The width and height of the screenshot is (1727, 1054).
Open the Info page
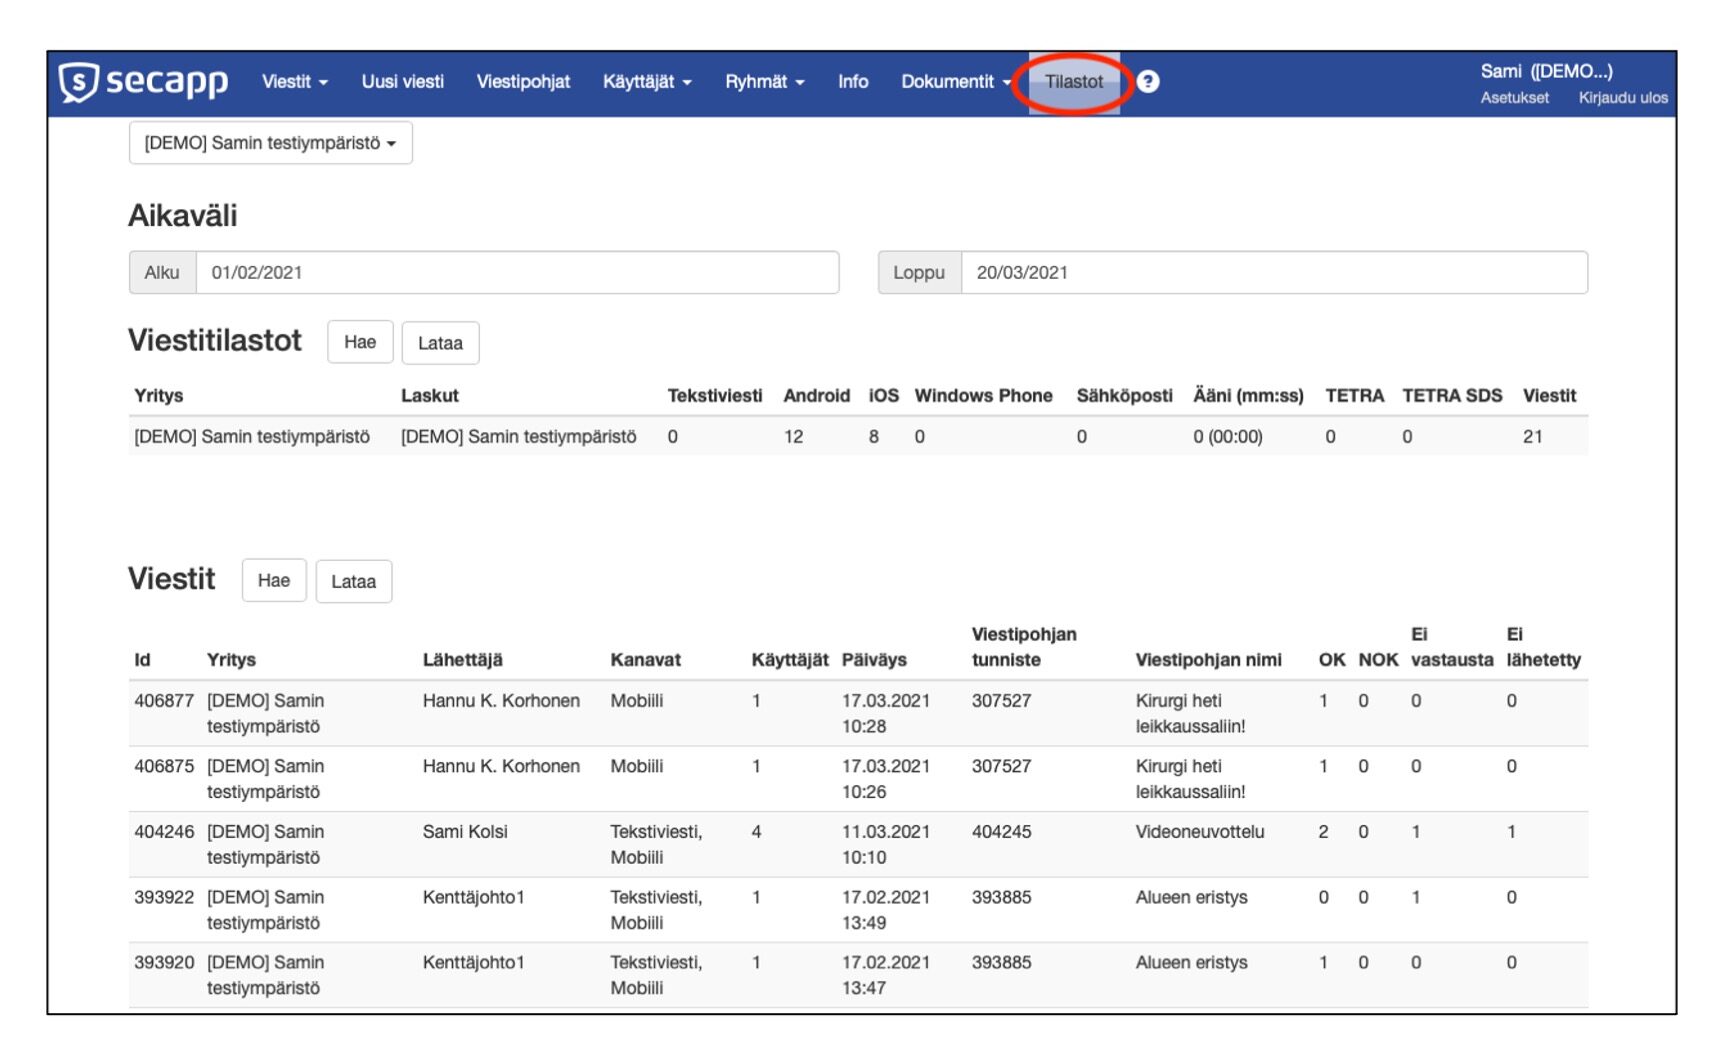click(x=852, y=82)
